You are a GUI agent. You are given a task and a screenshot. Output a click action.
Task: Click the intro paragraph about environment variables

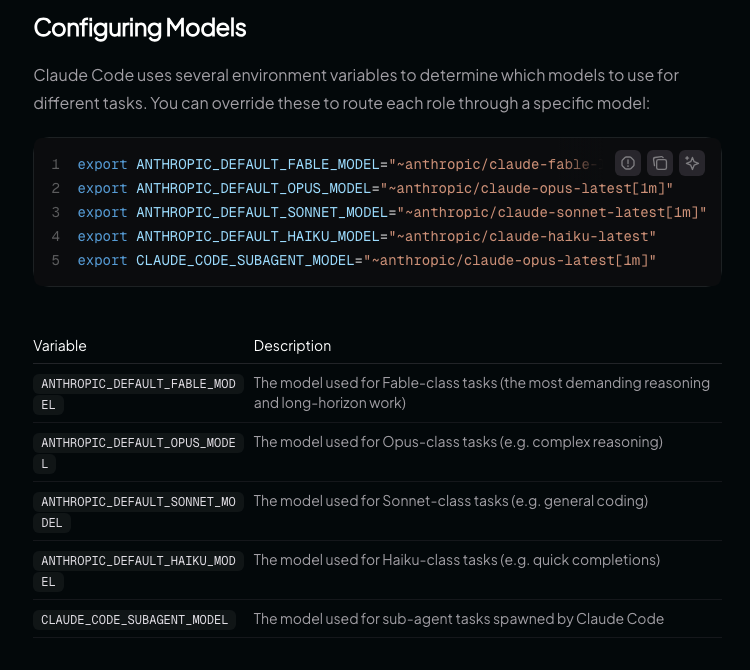click(356, 89)
